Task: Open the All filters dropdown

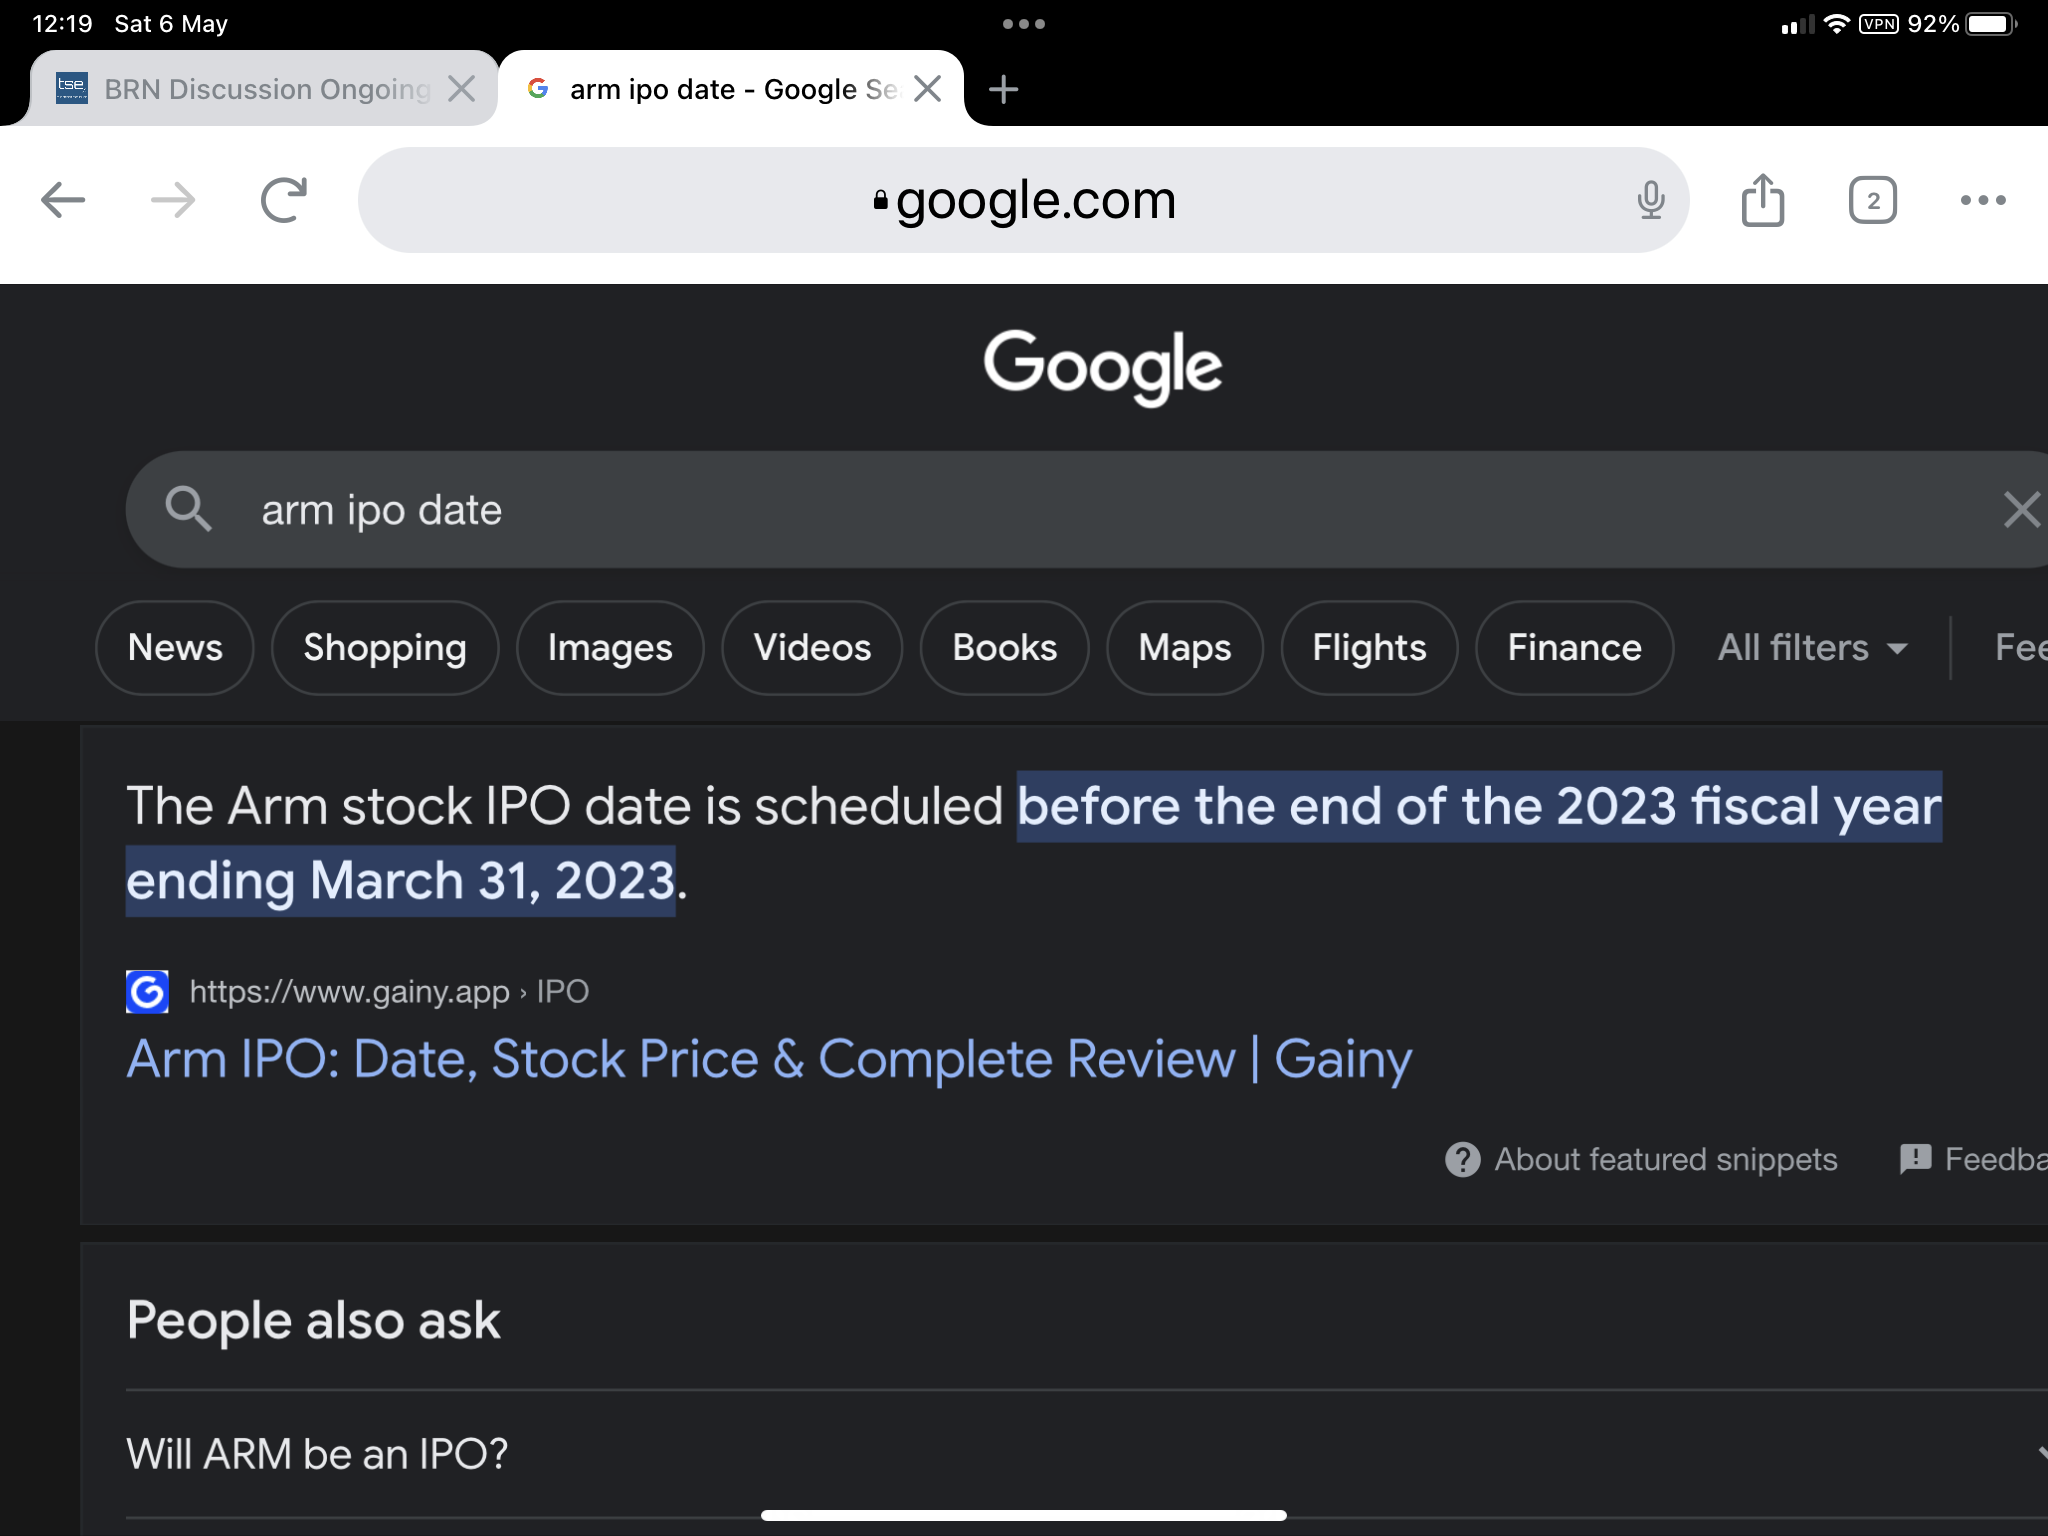Action: [x=1812, y=648]
